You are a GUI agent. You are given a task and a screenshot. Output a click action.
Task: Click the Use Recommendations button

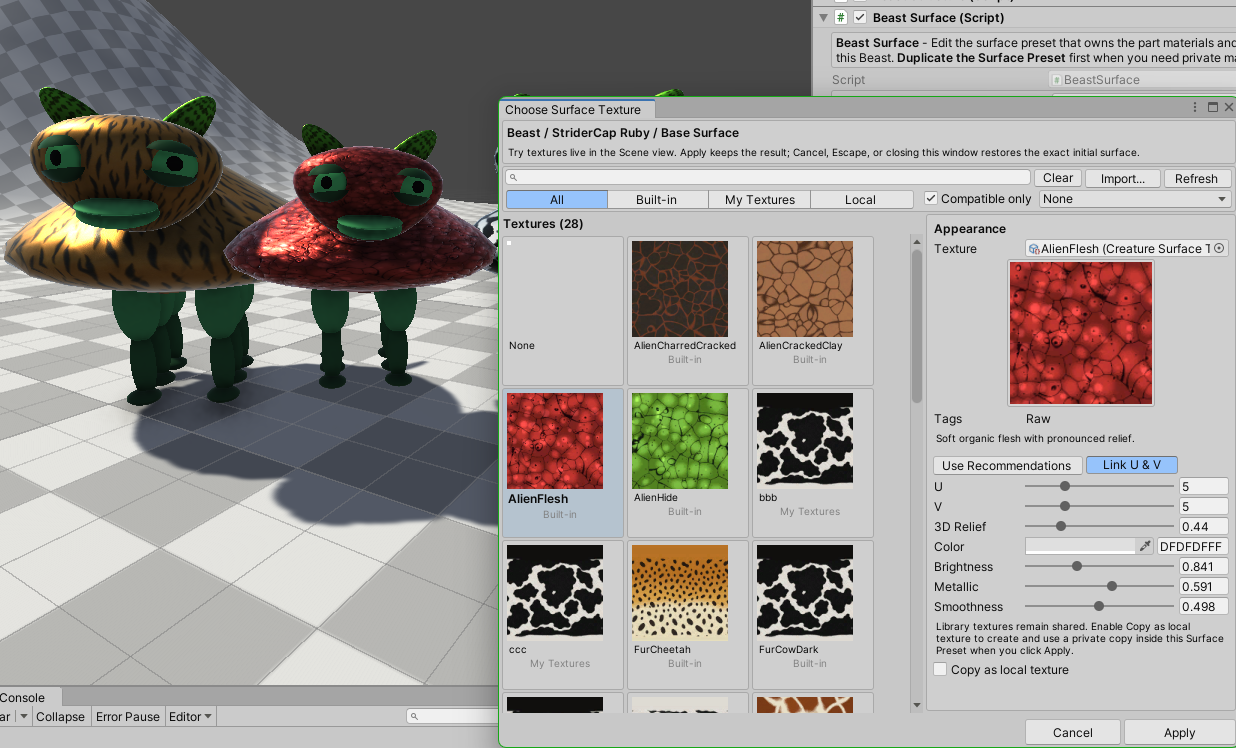(1007, 465)
